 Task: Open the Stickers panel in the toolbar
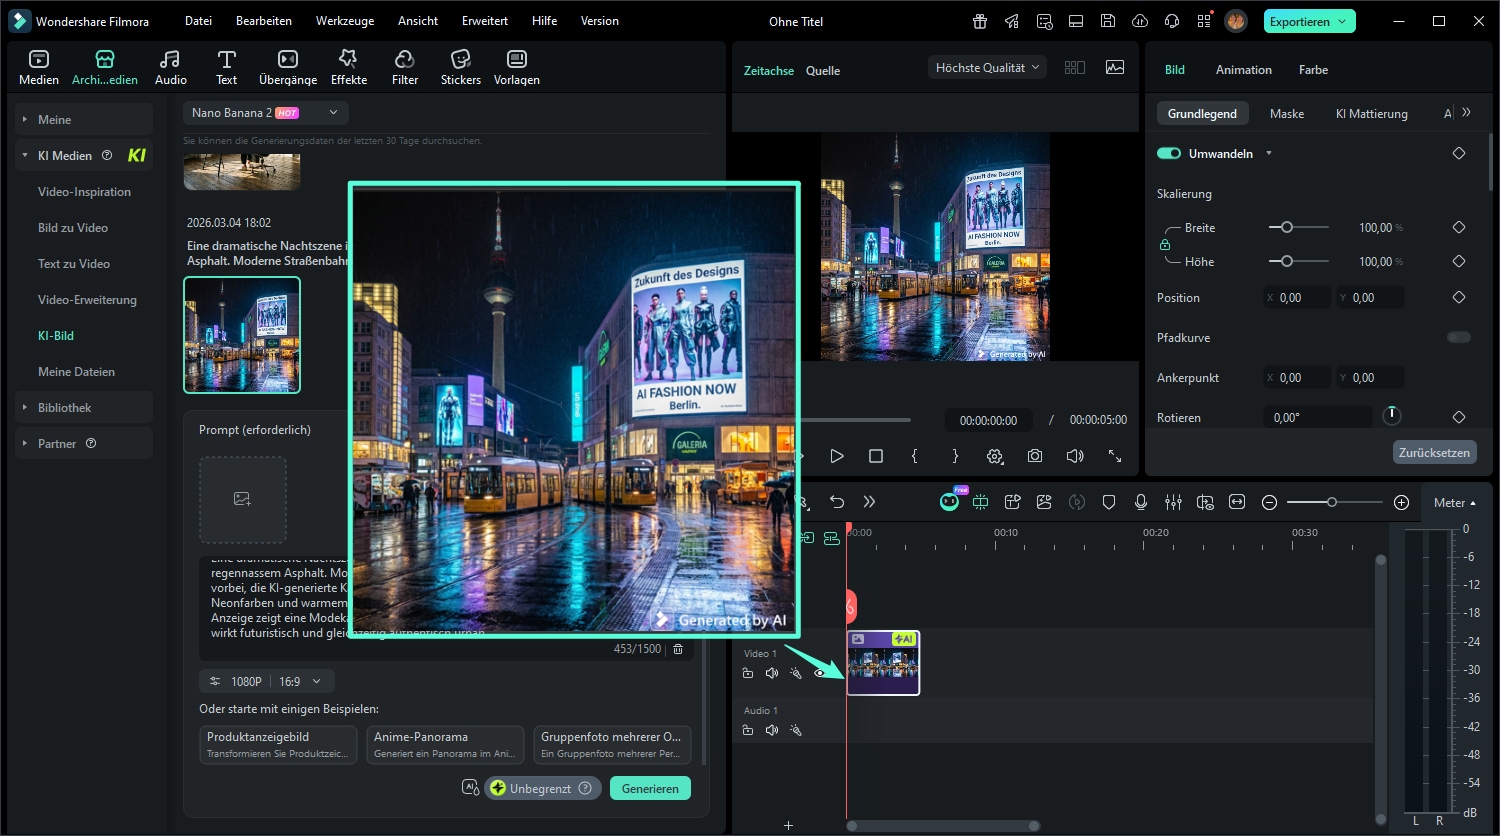(x=460, y=67)
